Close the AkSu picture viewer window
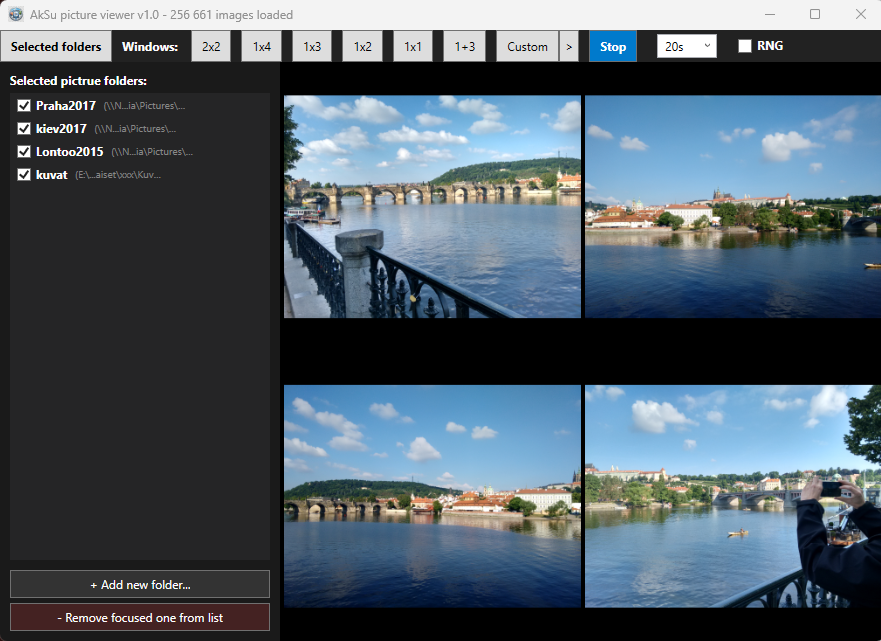The image size is (881, 641). pyautogui.click(x=860, y=14)
